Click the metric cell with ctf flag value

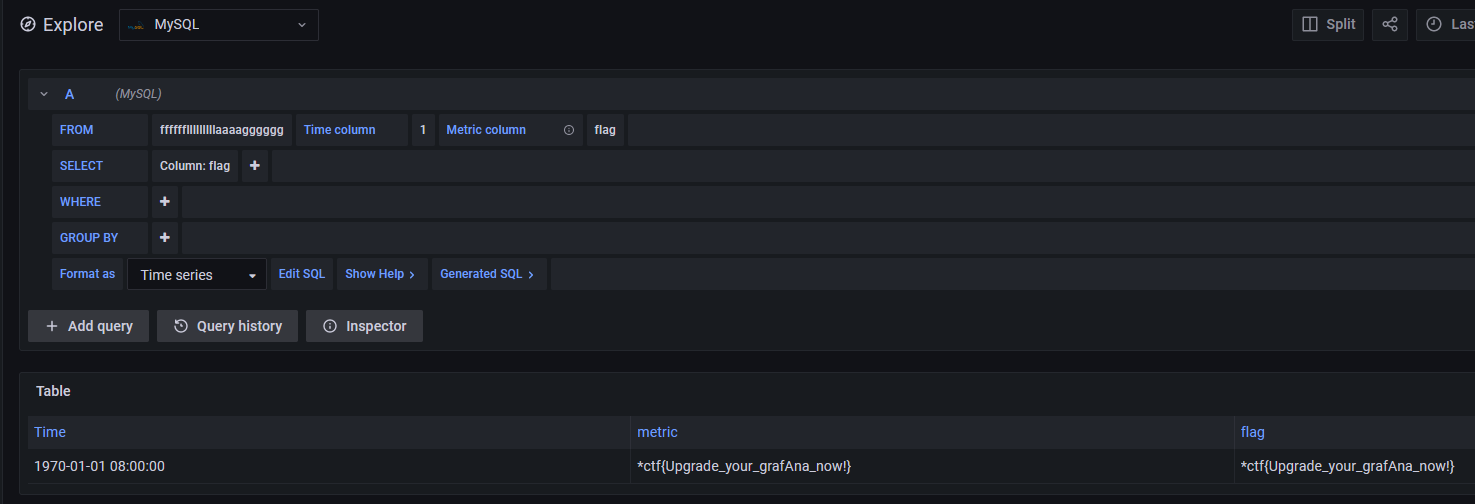[932, 466]
